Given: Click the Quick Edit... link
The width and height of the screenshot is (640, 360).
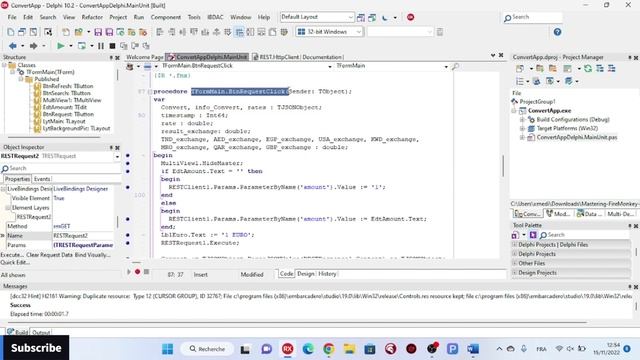Looking at the screenshot, I should click(15, 262).
